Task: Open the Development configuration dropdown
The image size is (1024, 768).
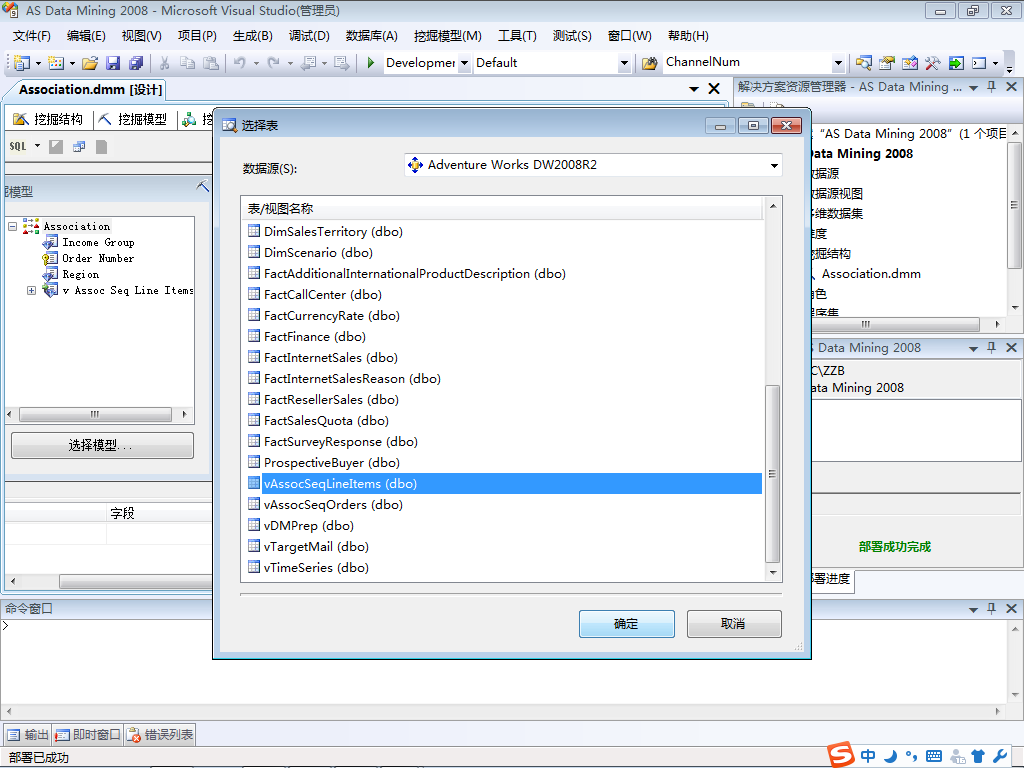Action: 464,63
